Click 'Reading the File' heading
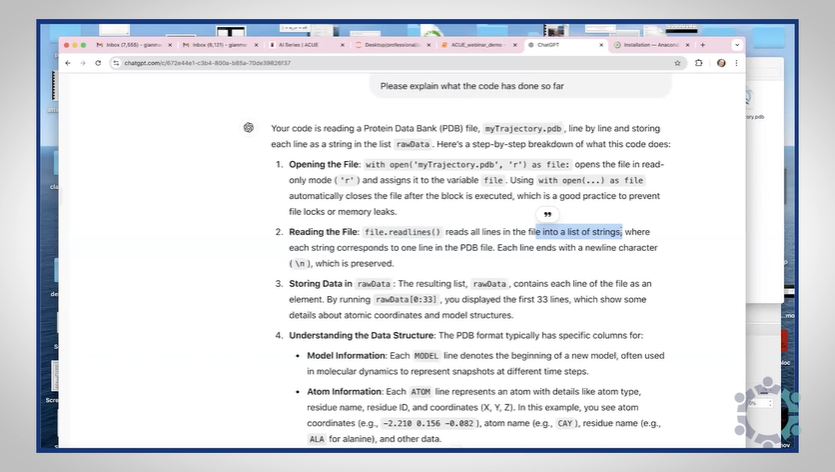The image size is (835, 472). pos(324,232)
